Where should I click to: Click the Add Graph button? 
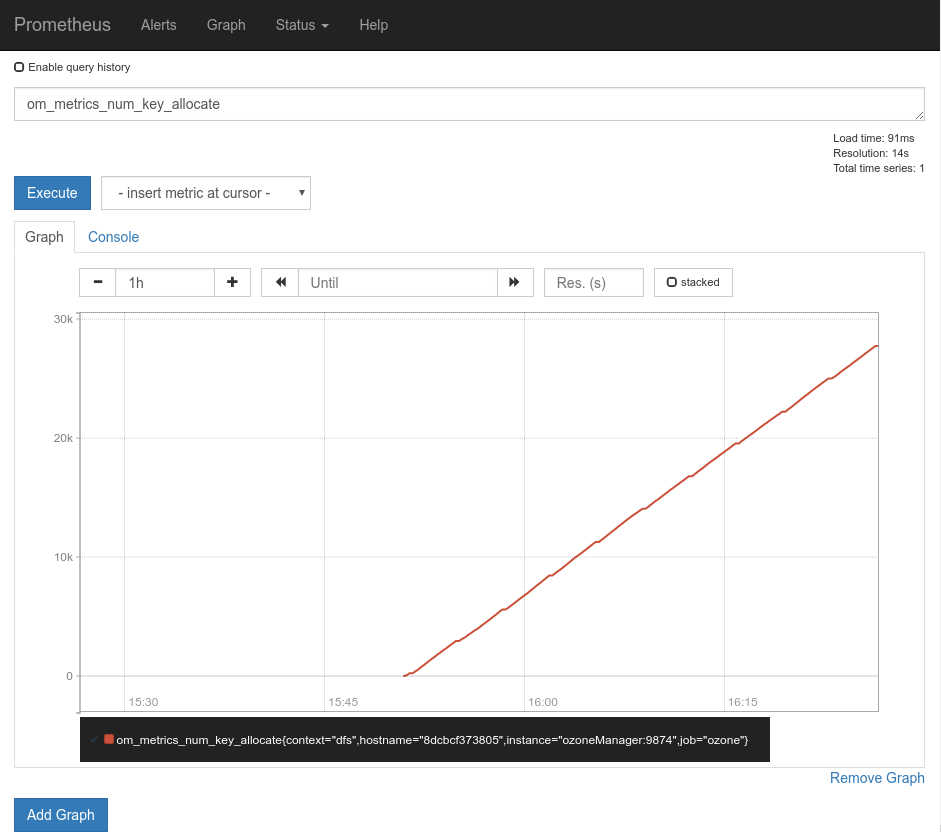61,815
